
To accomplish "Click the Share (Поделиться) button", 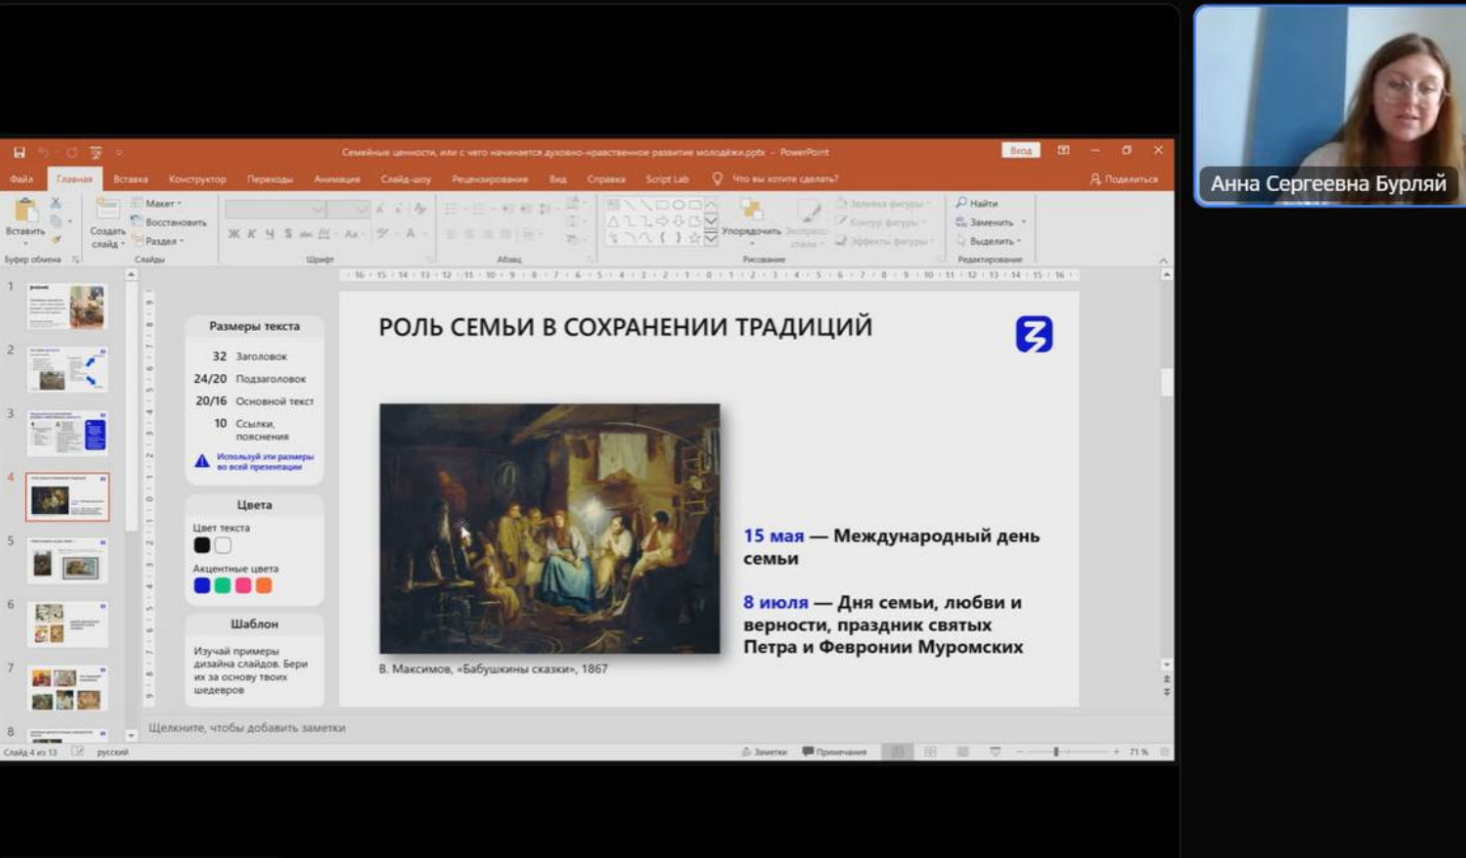I will click(1124, 179).
